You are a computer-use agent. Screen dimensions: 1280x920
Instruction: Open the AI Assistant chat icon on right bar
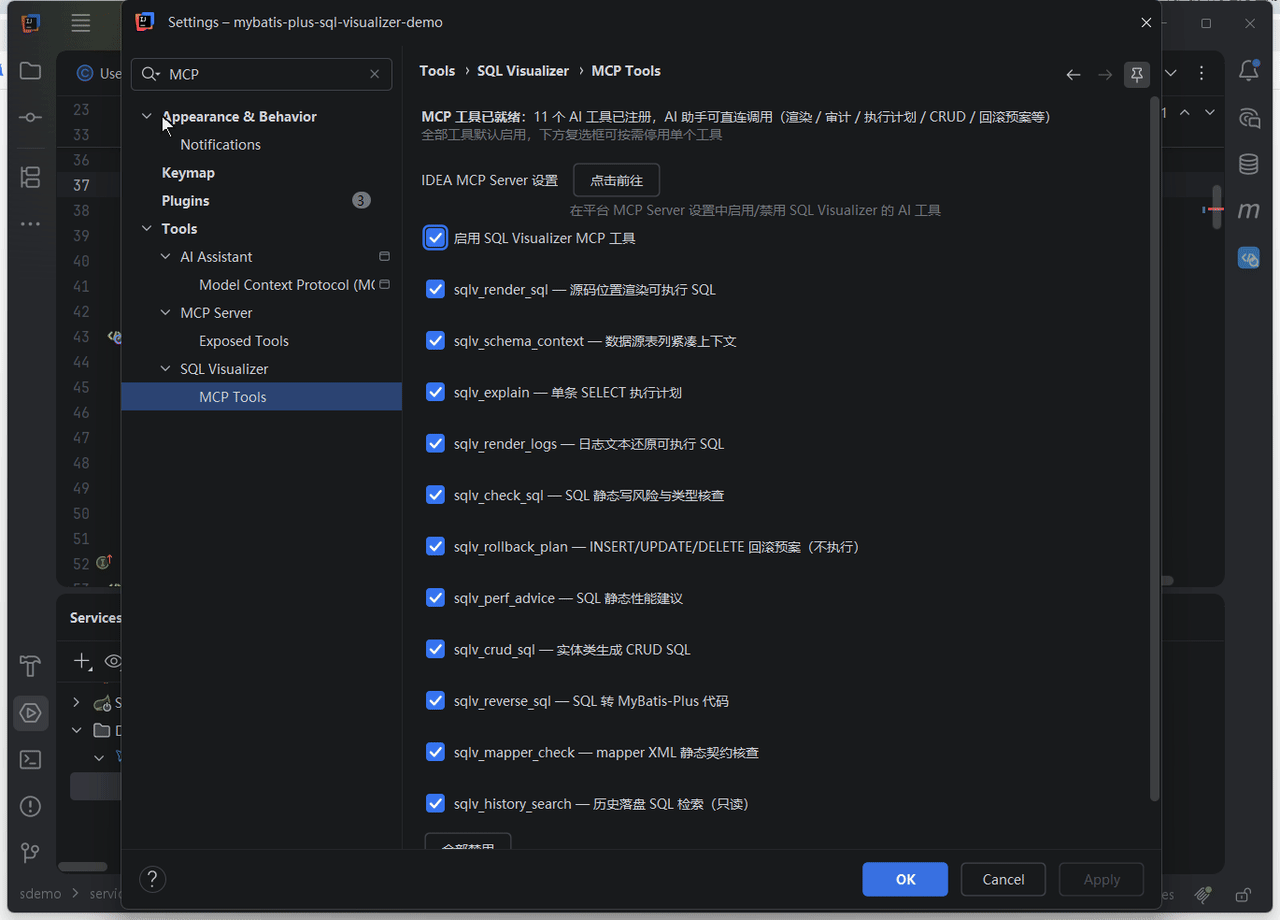coord(1249,118)
